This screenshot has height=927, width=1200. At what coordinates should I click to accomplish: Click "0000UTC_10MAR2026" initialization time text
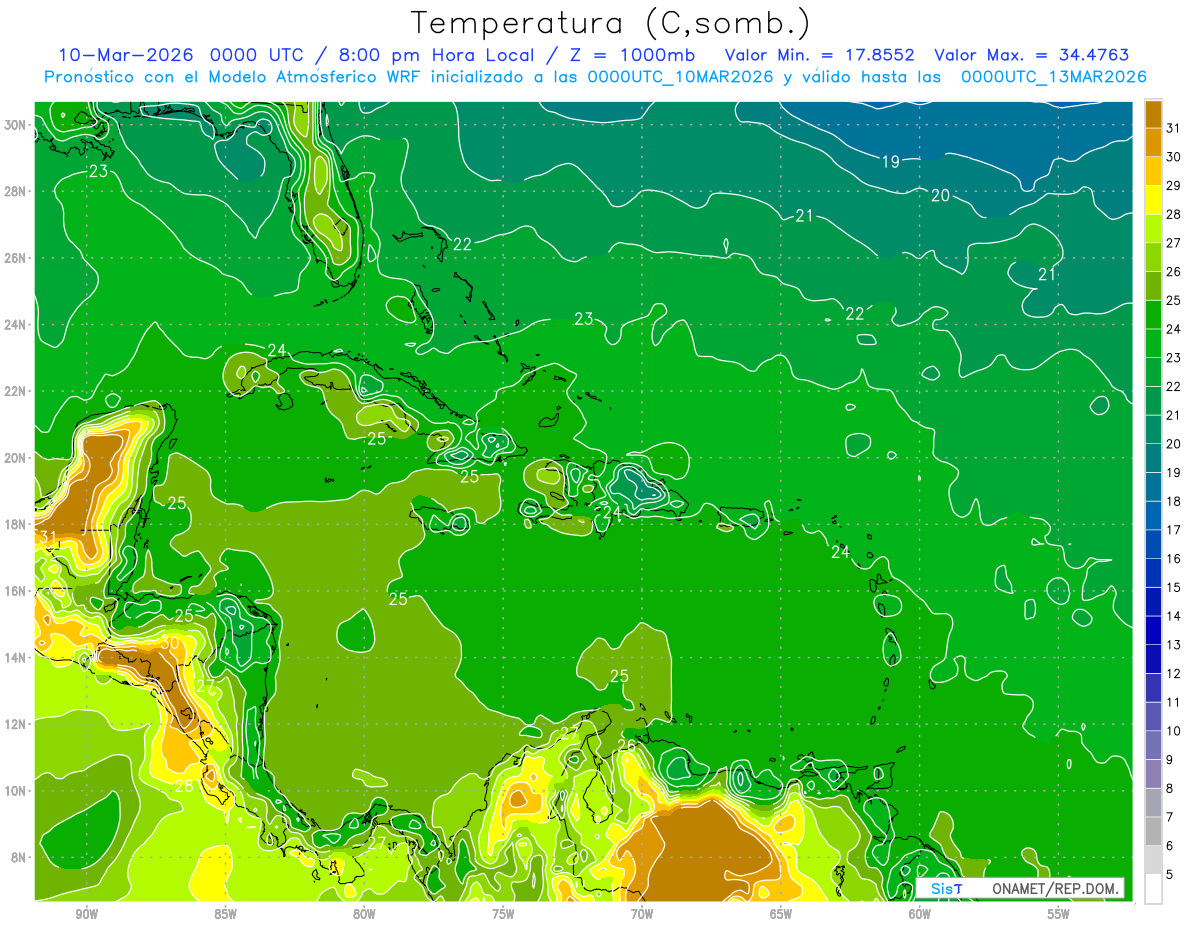pyautogui.click(x=679, y=77)
